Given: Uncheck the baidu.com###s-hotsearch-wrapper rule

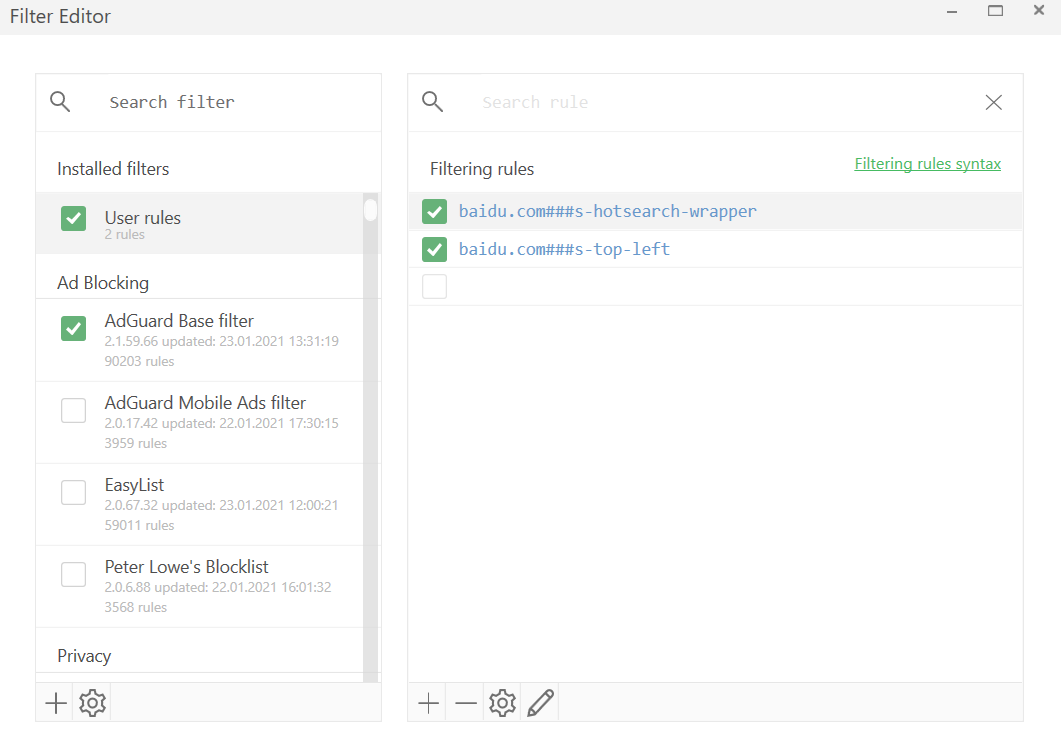Looking at the screenshot, I should click(434, 211).
